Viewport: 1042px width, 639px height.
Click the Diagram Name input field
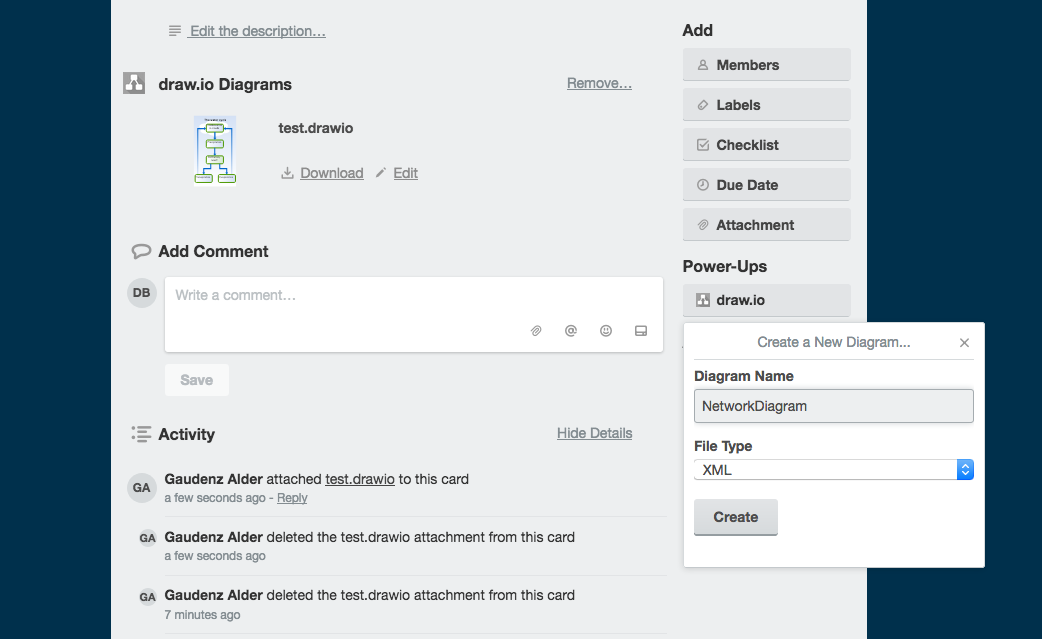pos(834,406)
